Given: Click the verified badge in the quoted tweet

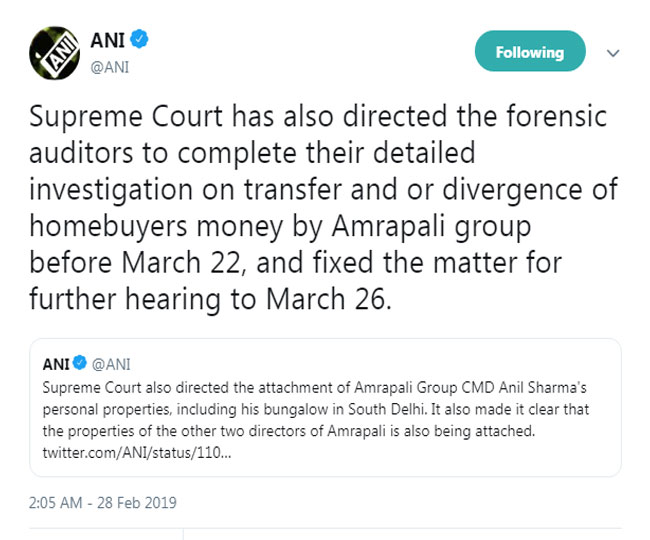Looking at the screenshot, I should [x=83, y=364].
